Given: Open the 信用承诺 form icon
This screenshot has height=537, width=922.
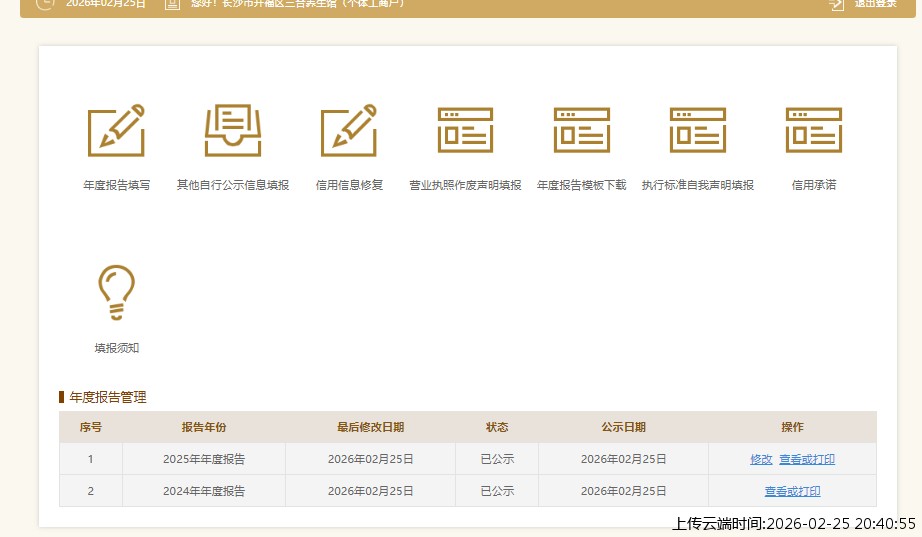Looking at the screenshot, I should [x=814, y=130].
